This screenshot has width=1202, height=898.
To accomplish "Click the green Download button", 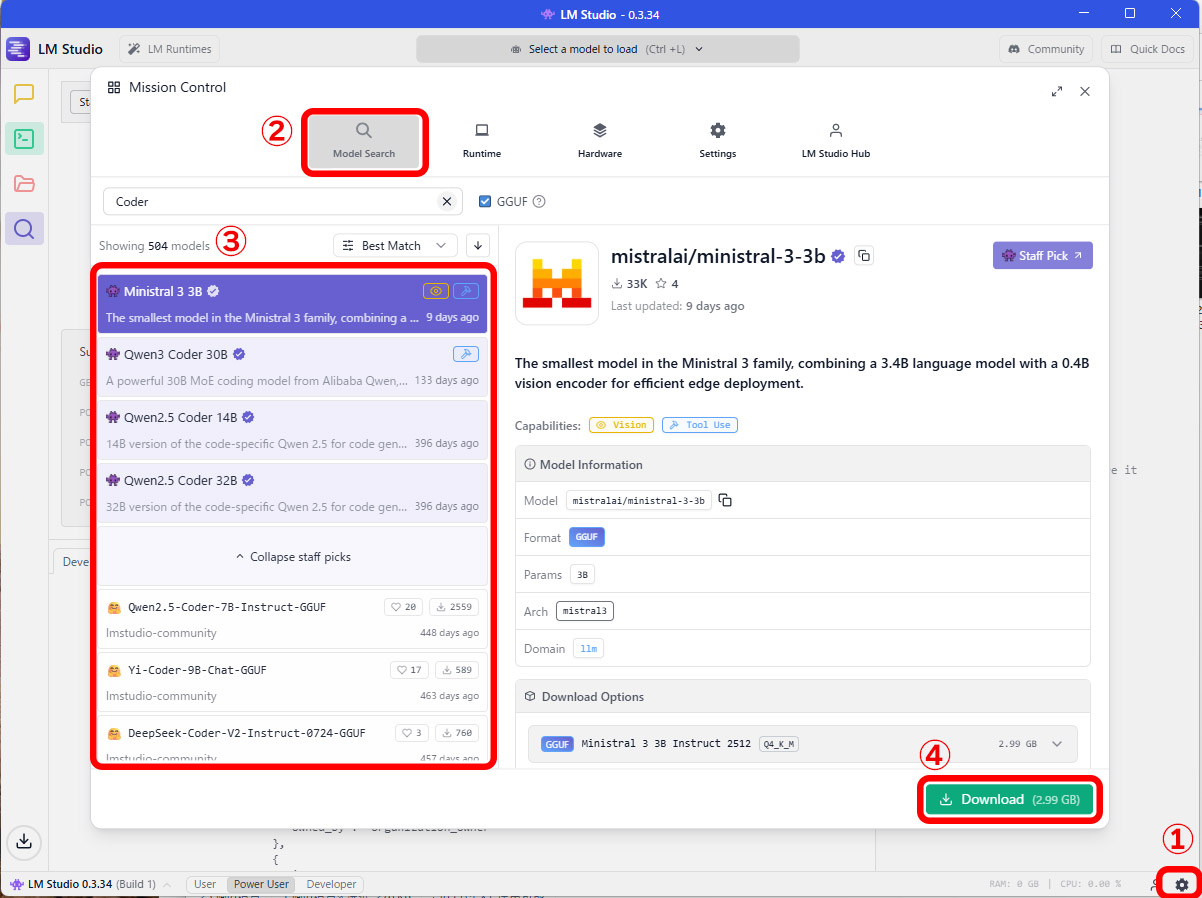I will click(x=1009, y=799).
